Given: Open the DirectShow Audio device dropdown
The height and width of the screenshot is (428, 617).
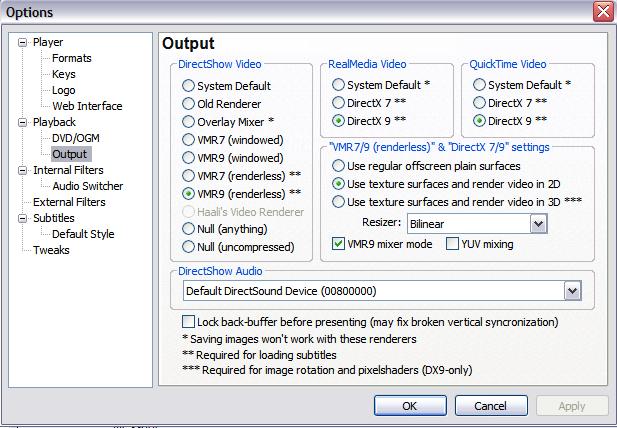Looking at the screenshot, I should click(573, 291).
